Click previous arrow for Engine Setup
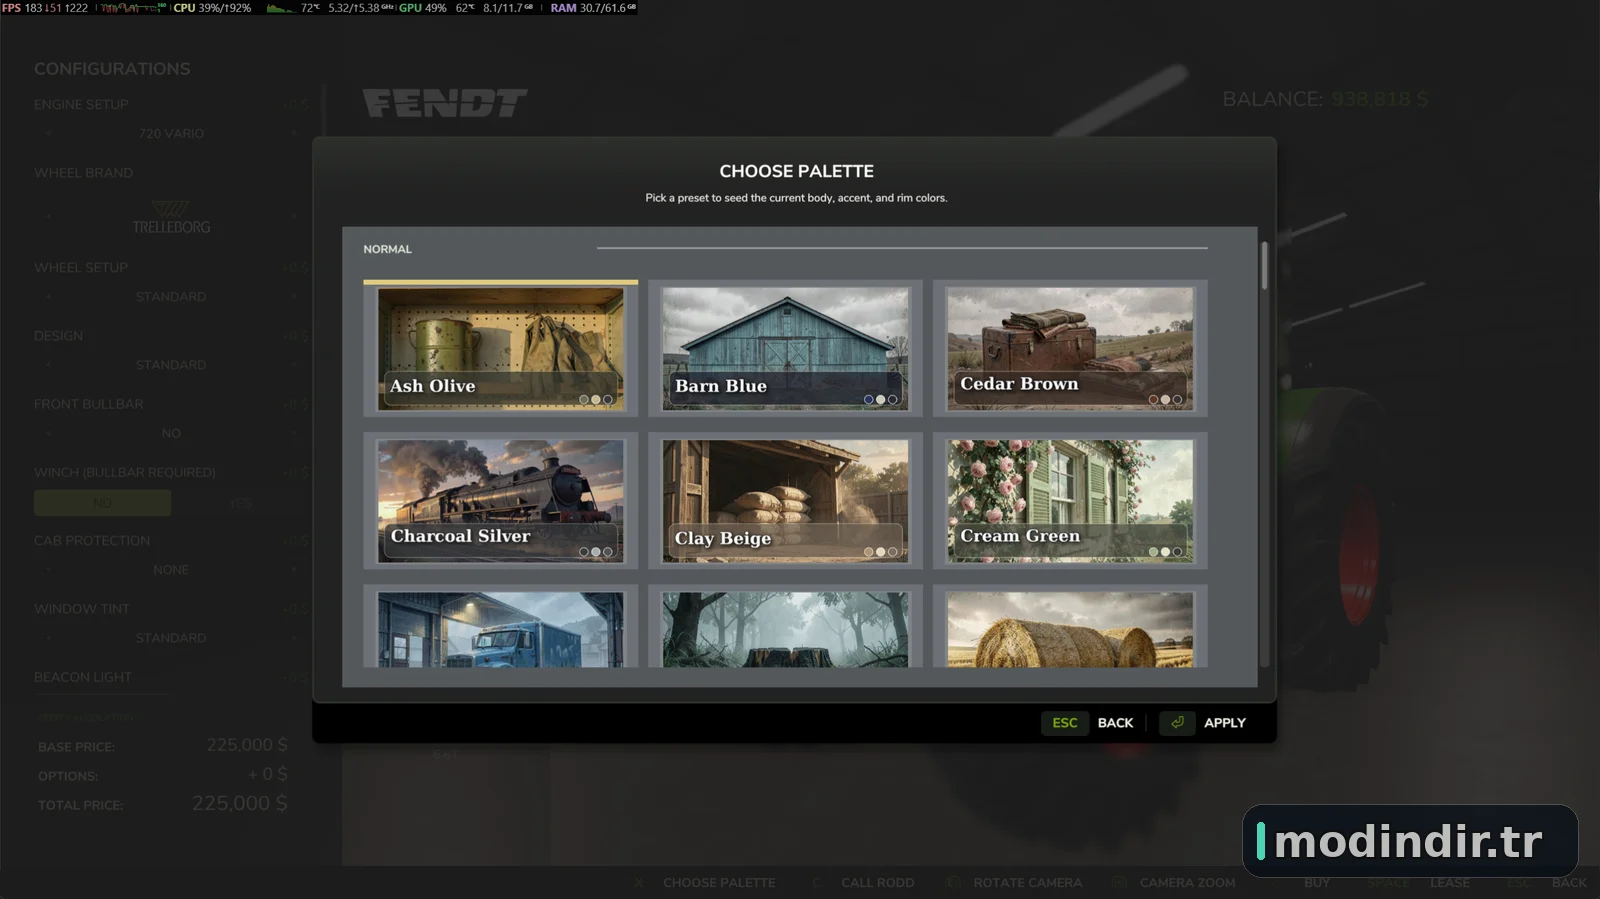1600x899 pixels. [x=48, y=133]
